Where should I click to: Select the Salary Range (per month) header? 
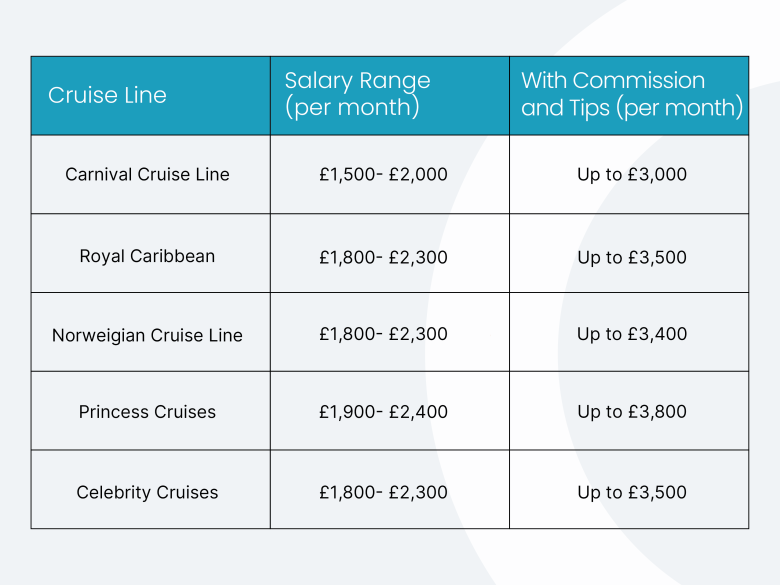pos(390,96)
